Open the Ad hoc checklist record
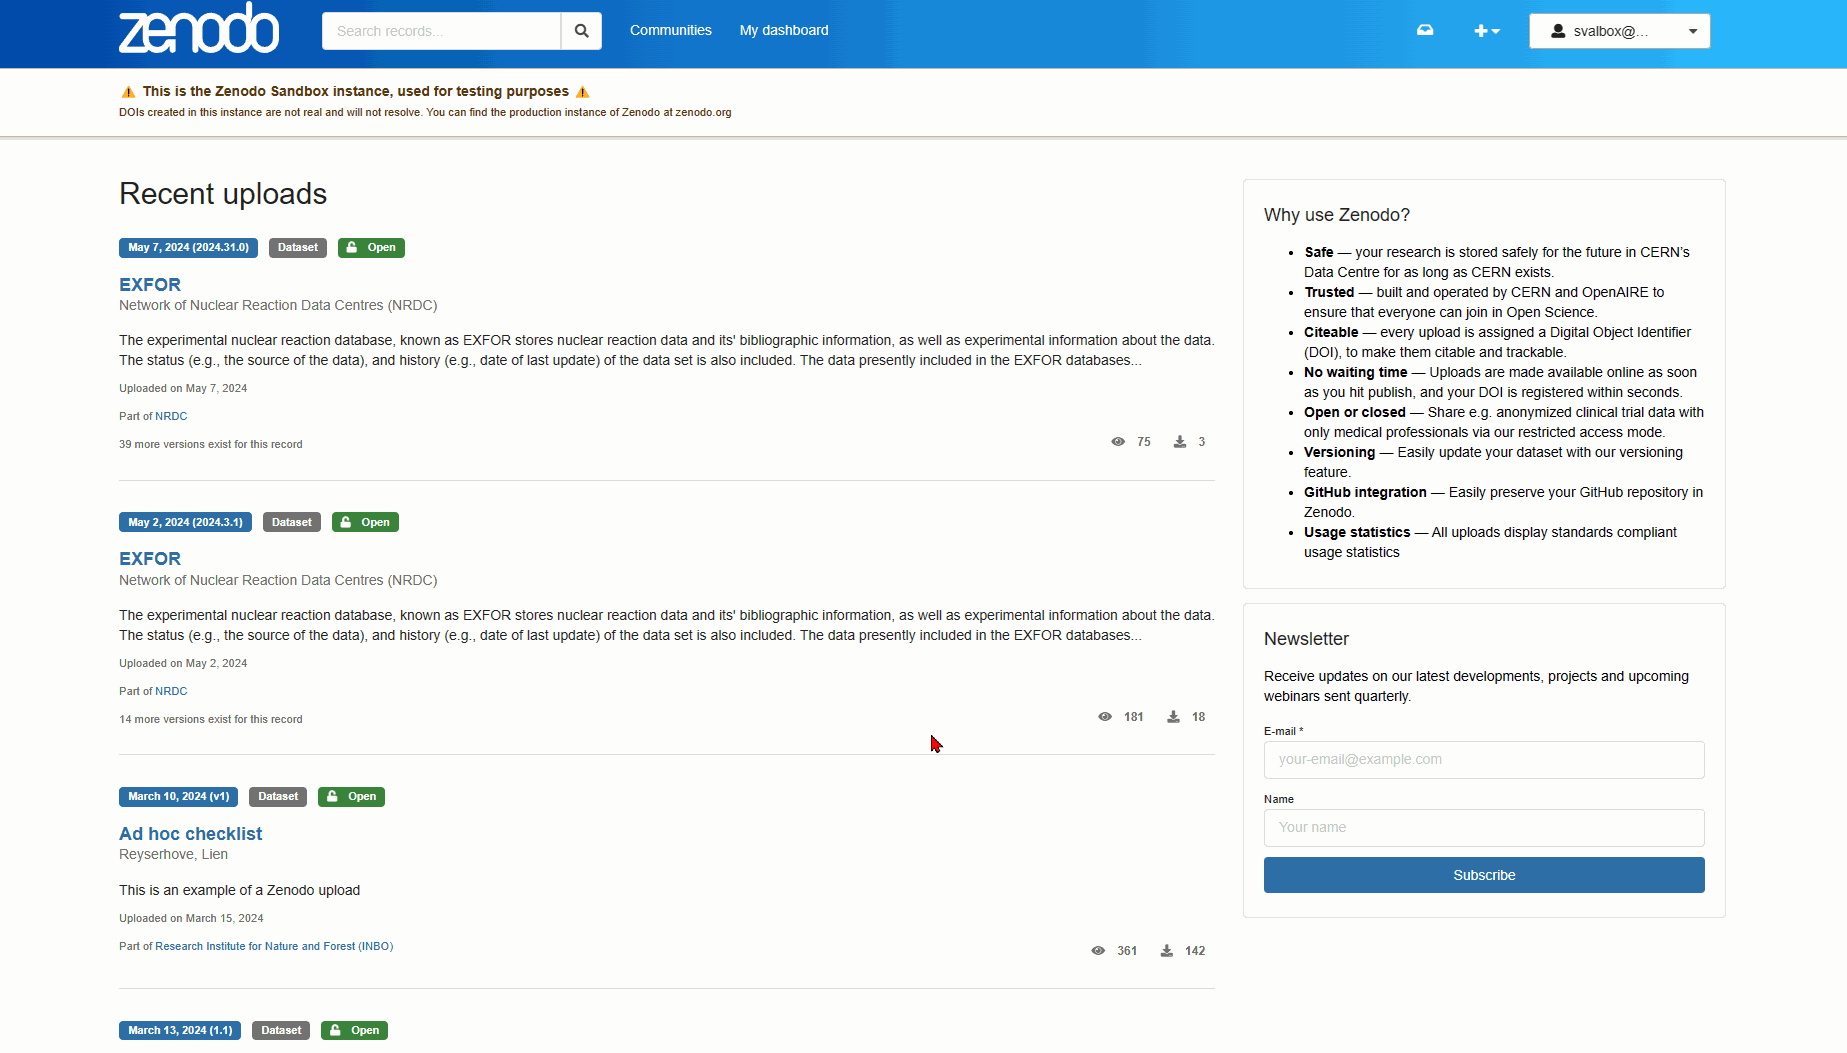The image size is (1847, 1053). (x=190, y=834)
